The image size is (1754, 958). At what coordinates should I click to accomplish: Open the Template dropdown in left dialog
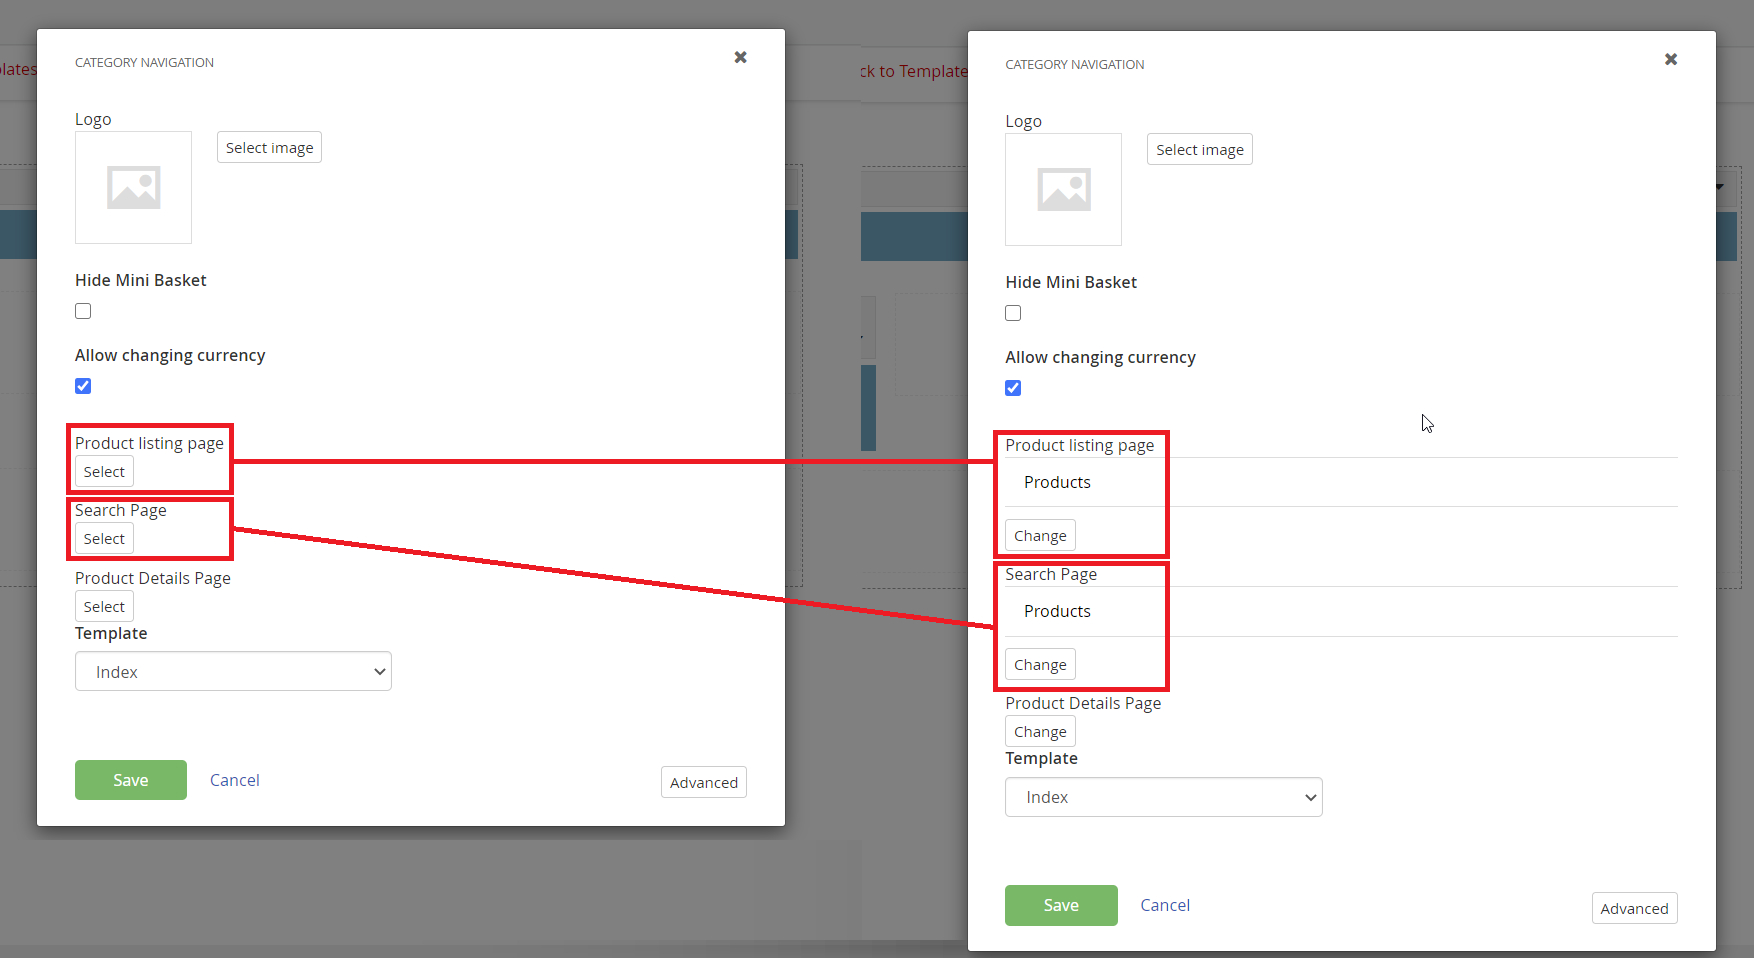pos(233,671)
